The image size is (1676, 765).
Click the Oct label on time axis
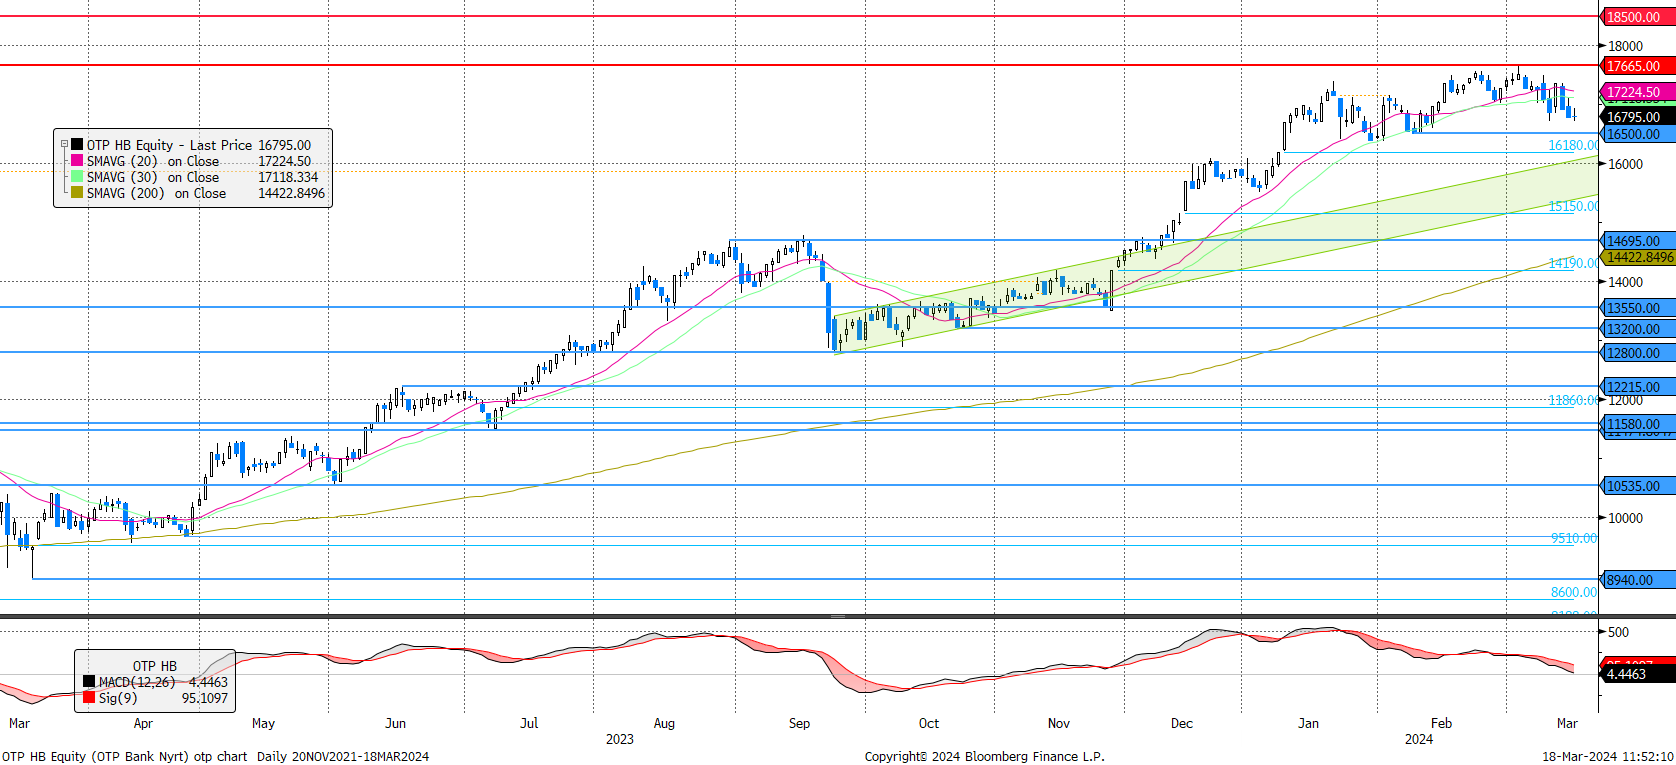click(x=929, y=723)
